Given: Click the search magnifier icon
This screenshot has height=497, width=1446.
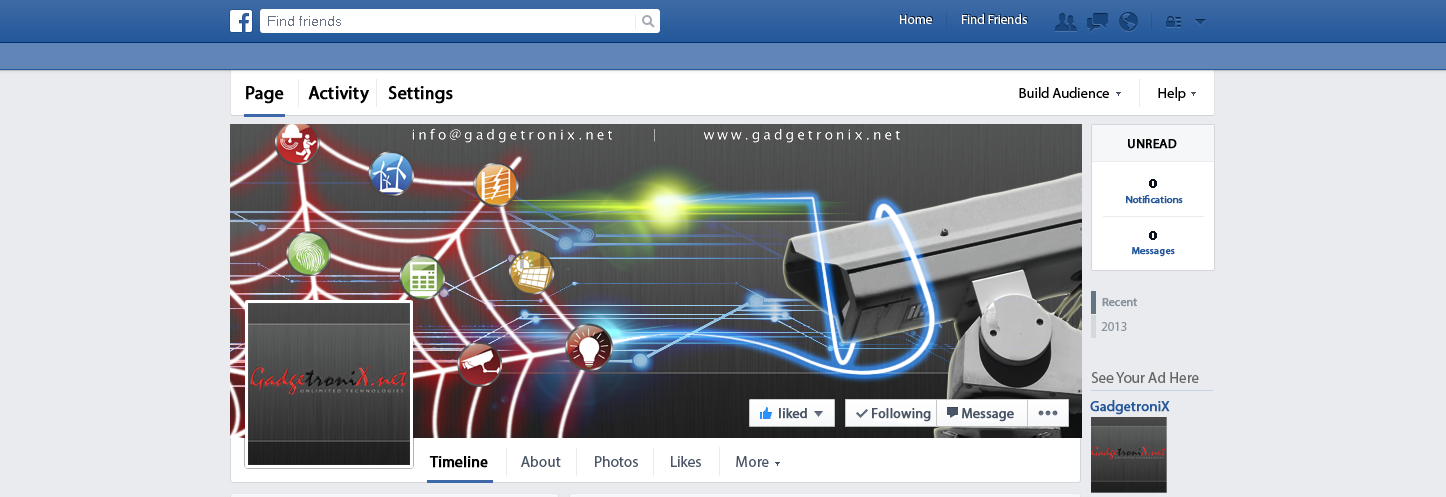Looking at the screenshot, I should click(648, 21).
